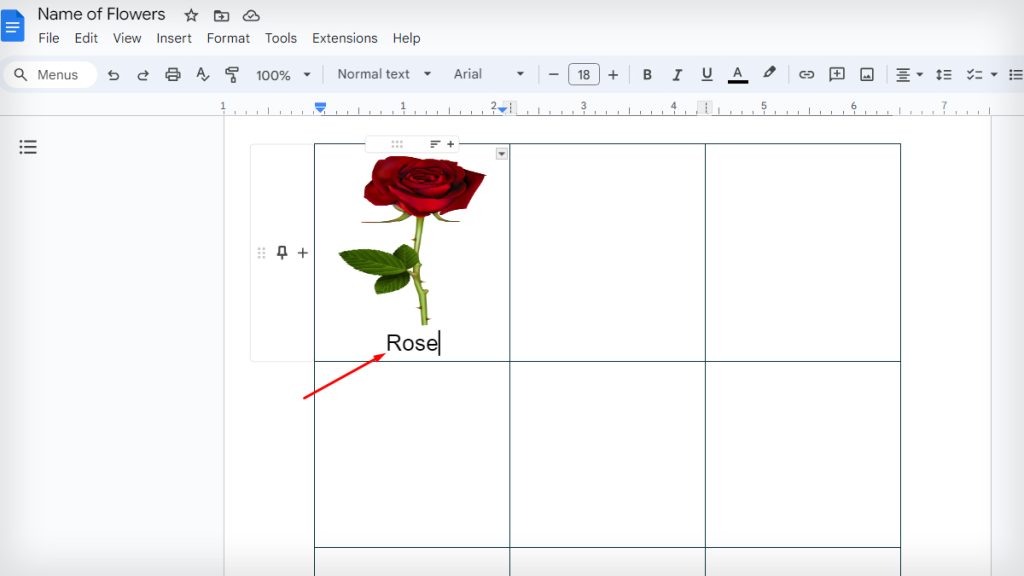
Task: Open the Menus search box
Action: tap(50, 74)
